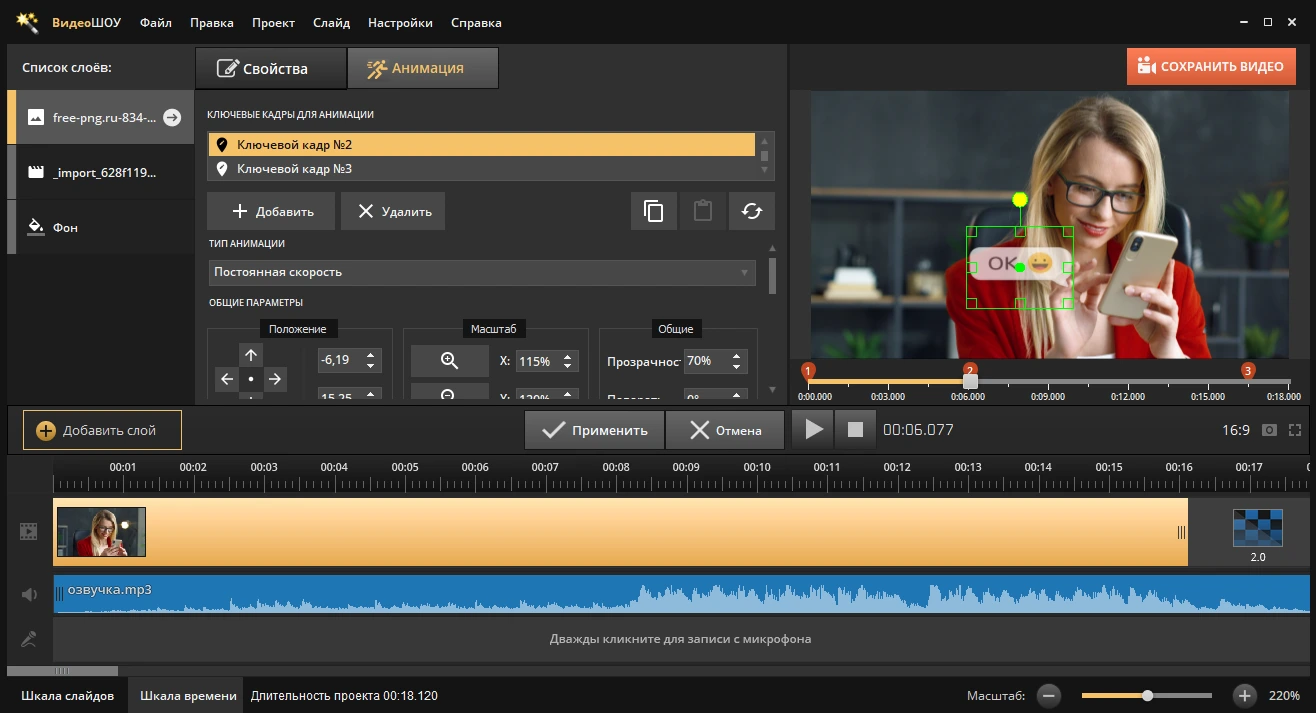Select the озвучка.mp3 audio clip
This screenshot has width=1316, height=713.
[682, 593]
